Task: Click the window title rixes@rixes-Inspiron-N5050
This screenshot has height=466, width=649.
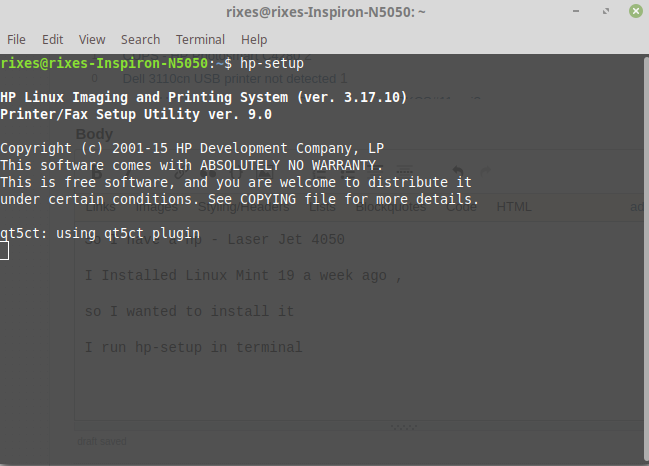Action: click(326, 12)
